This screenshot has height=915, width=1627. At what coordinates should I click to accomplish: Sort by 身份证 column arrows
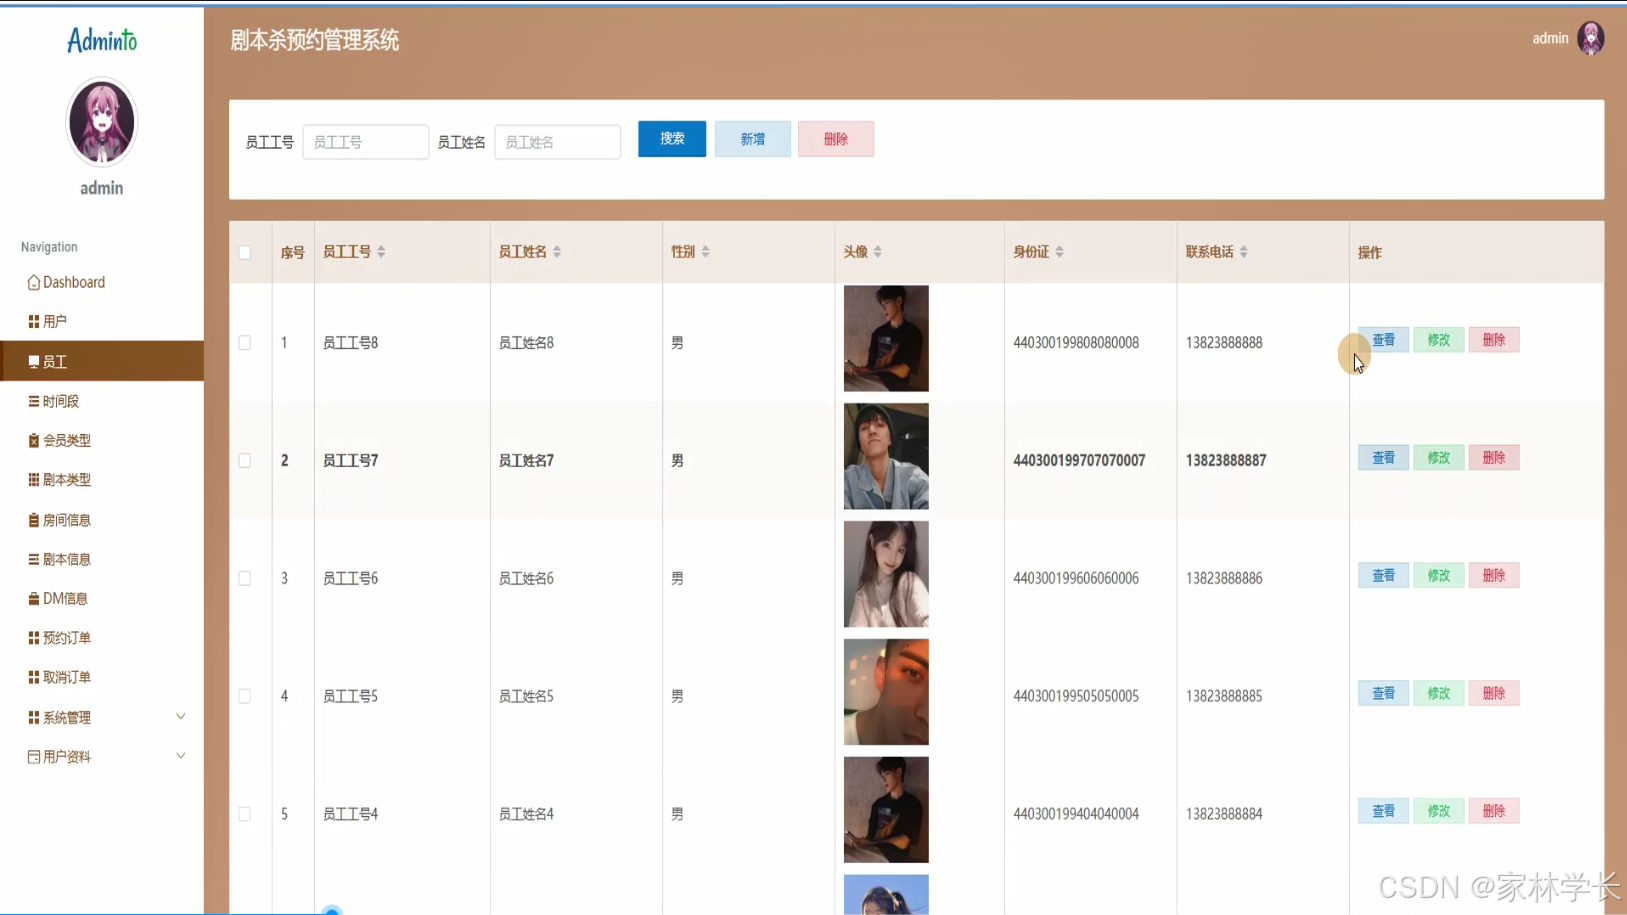click(x=1059, y=252)
